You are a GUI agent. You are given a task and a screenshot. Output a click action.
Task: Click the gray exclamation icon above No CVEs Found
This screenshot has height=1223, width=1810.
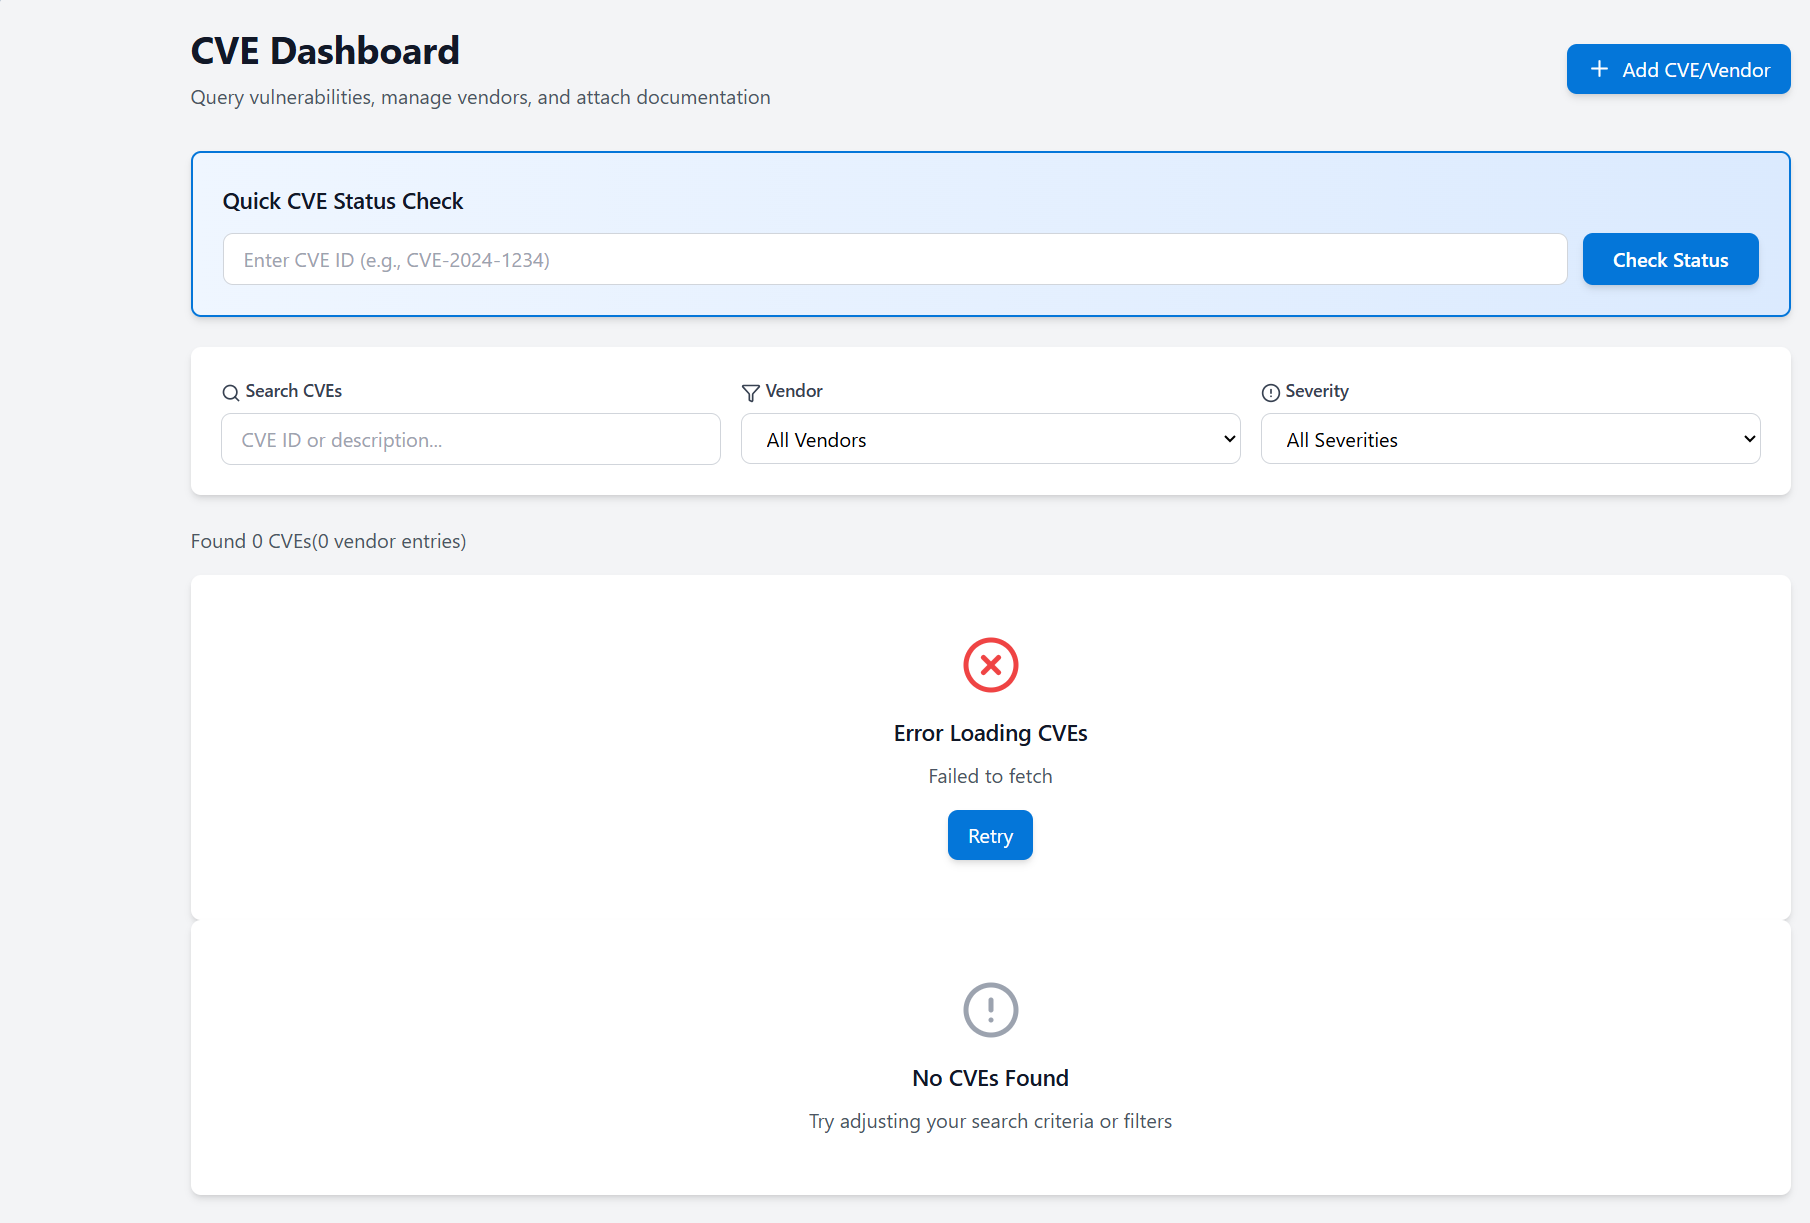[x=990, y=1010]
